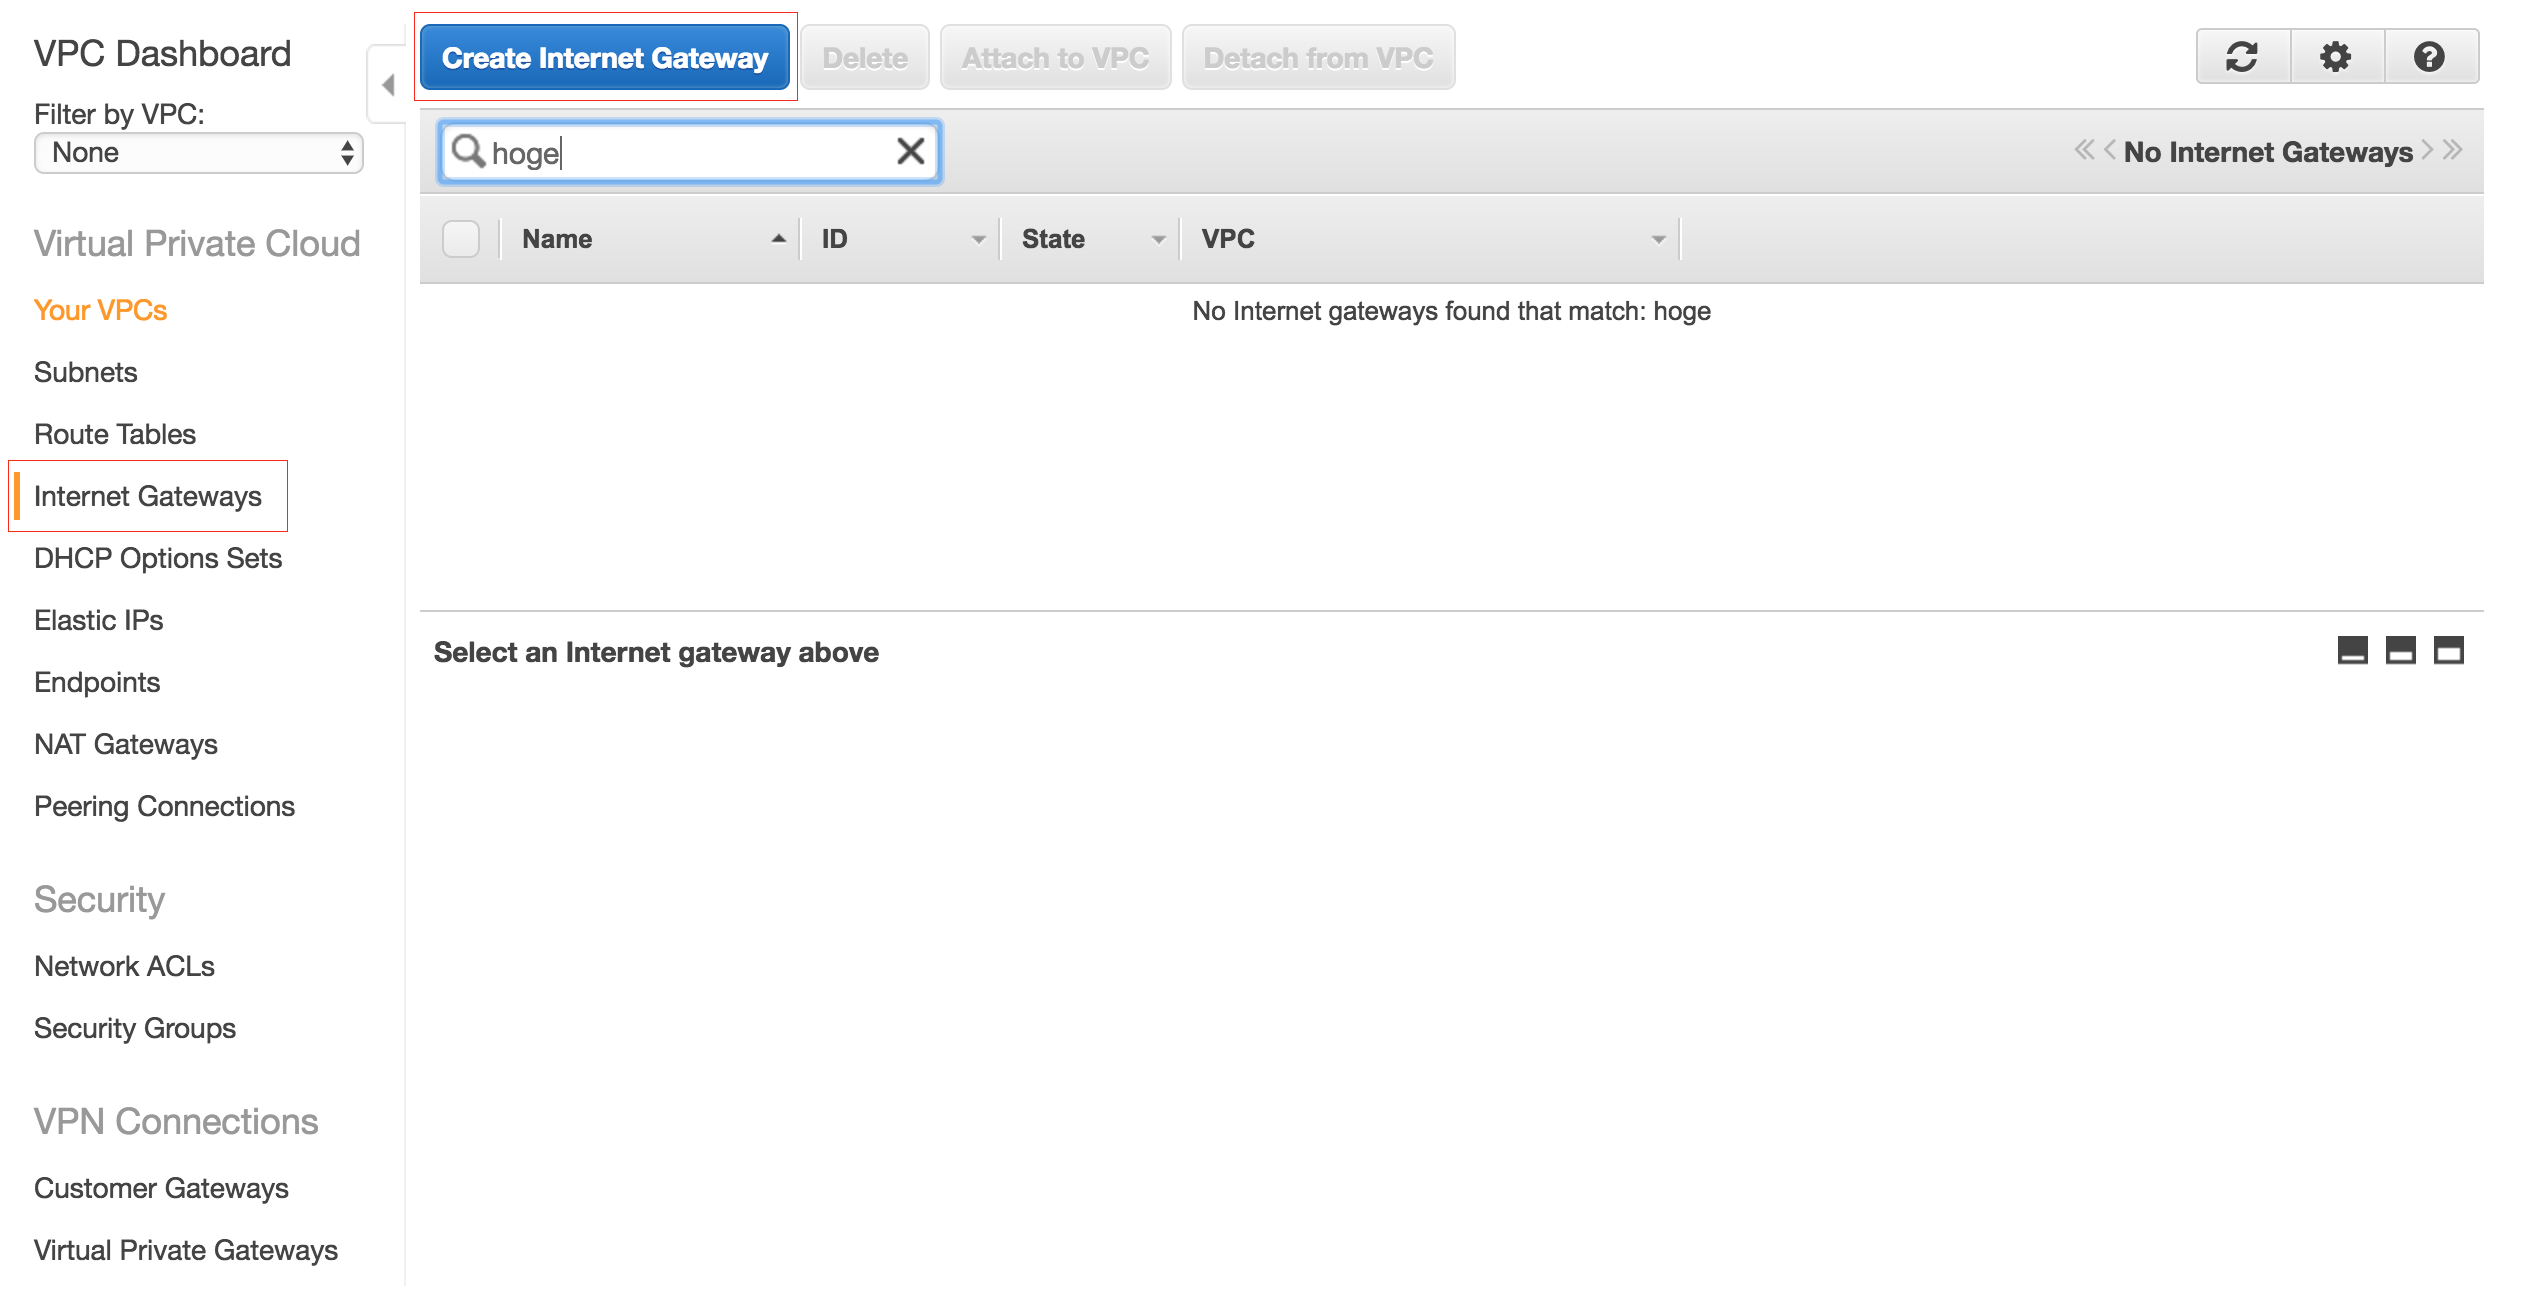
Task: Open Security Groups in sidebar
Action: (135, 1028)
